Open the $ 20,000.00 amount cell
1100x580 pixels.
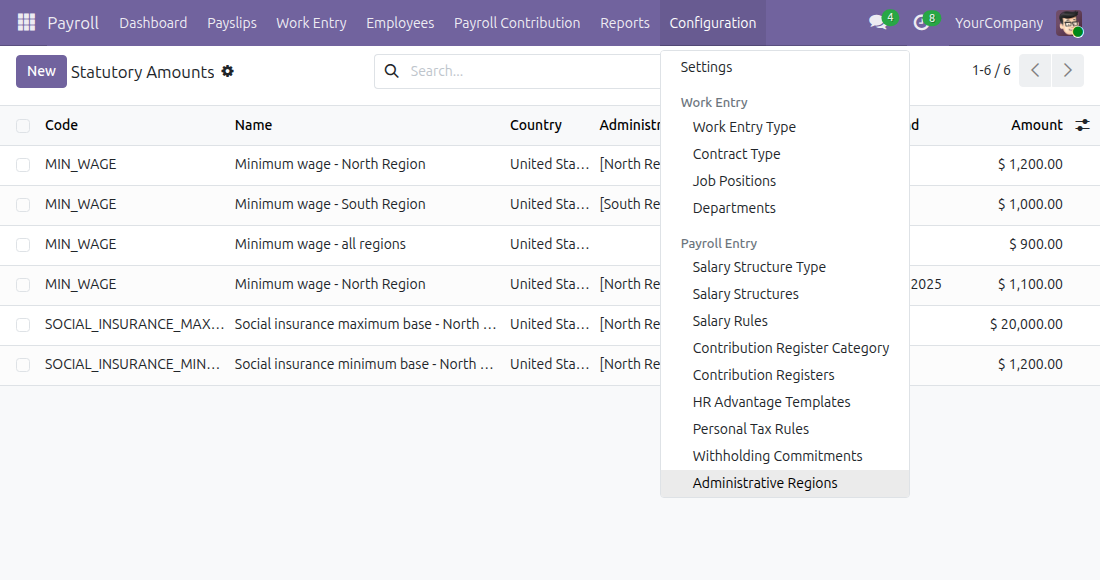(1026, 324)
